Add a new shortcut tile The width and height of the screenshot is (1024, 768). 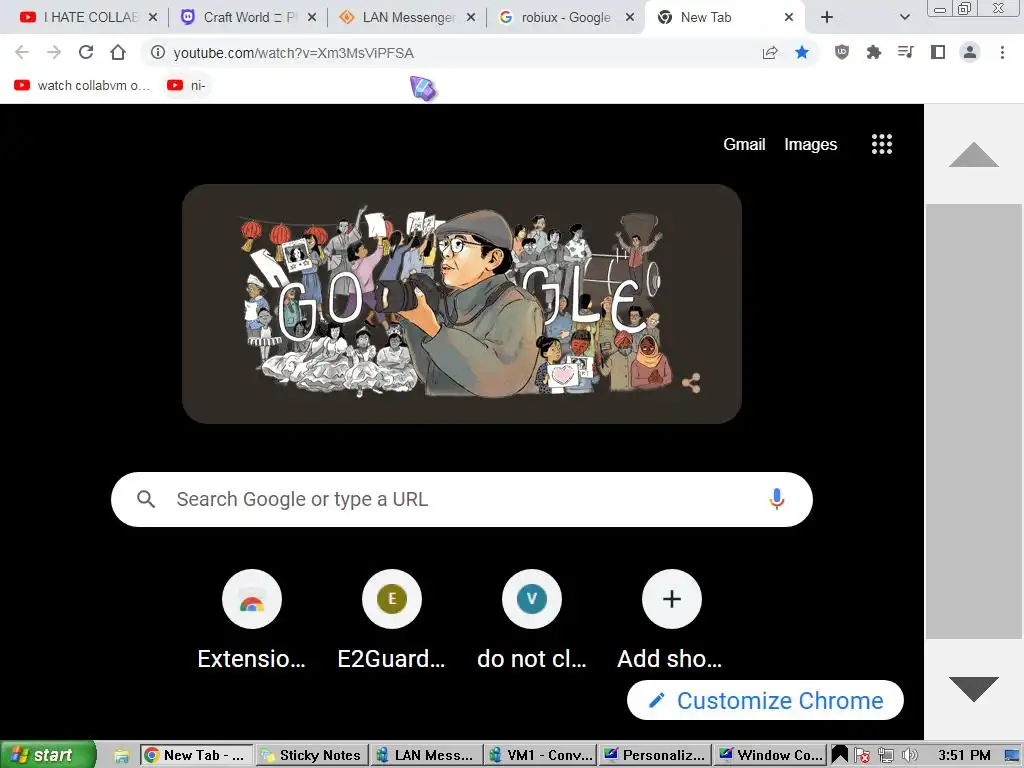671,620
